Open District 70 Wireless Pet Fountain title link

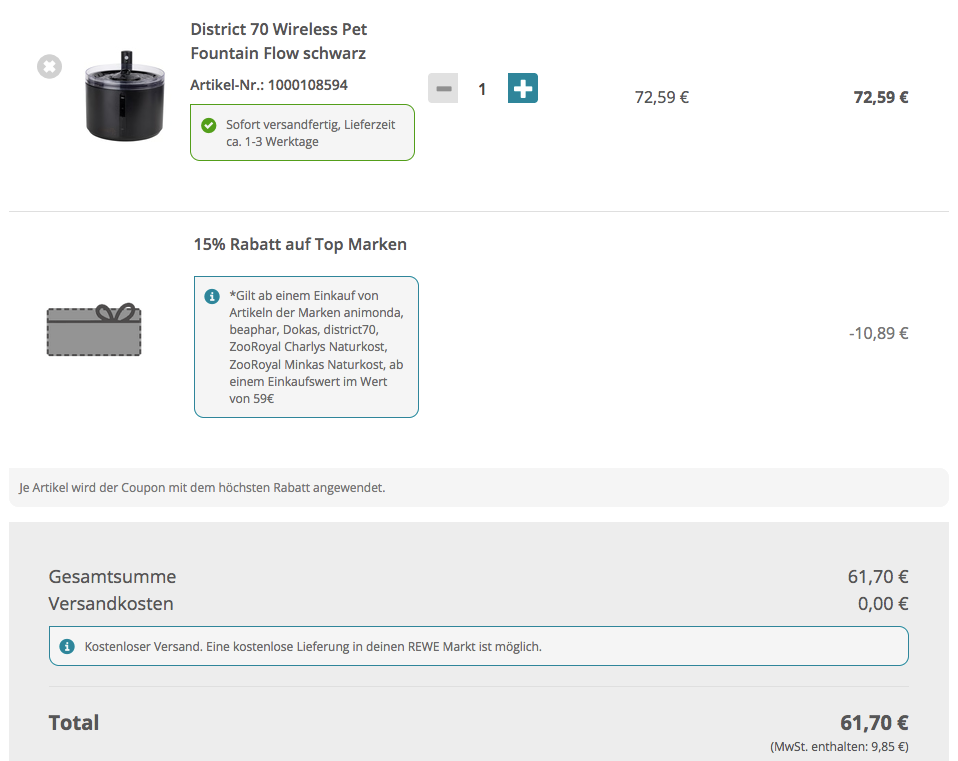278,41
